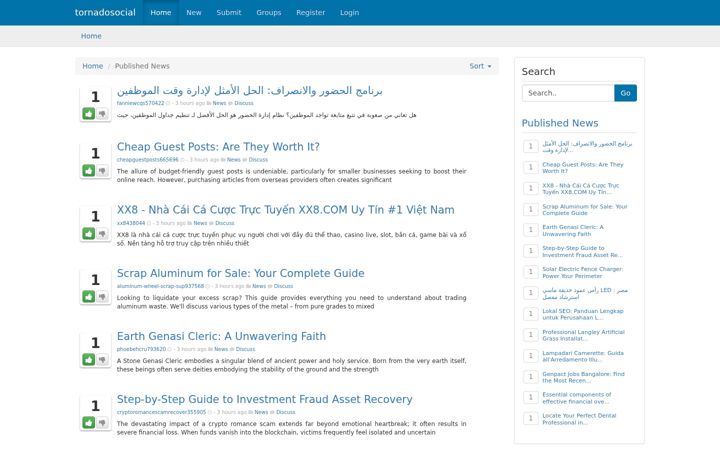
Task: Go to the Submit page
Action: 229,12
